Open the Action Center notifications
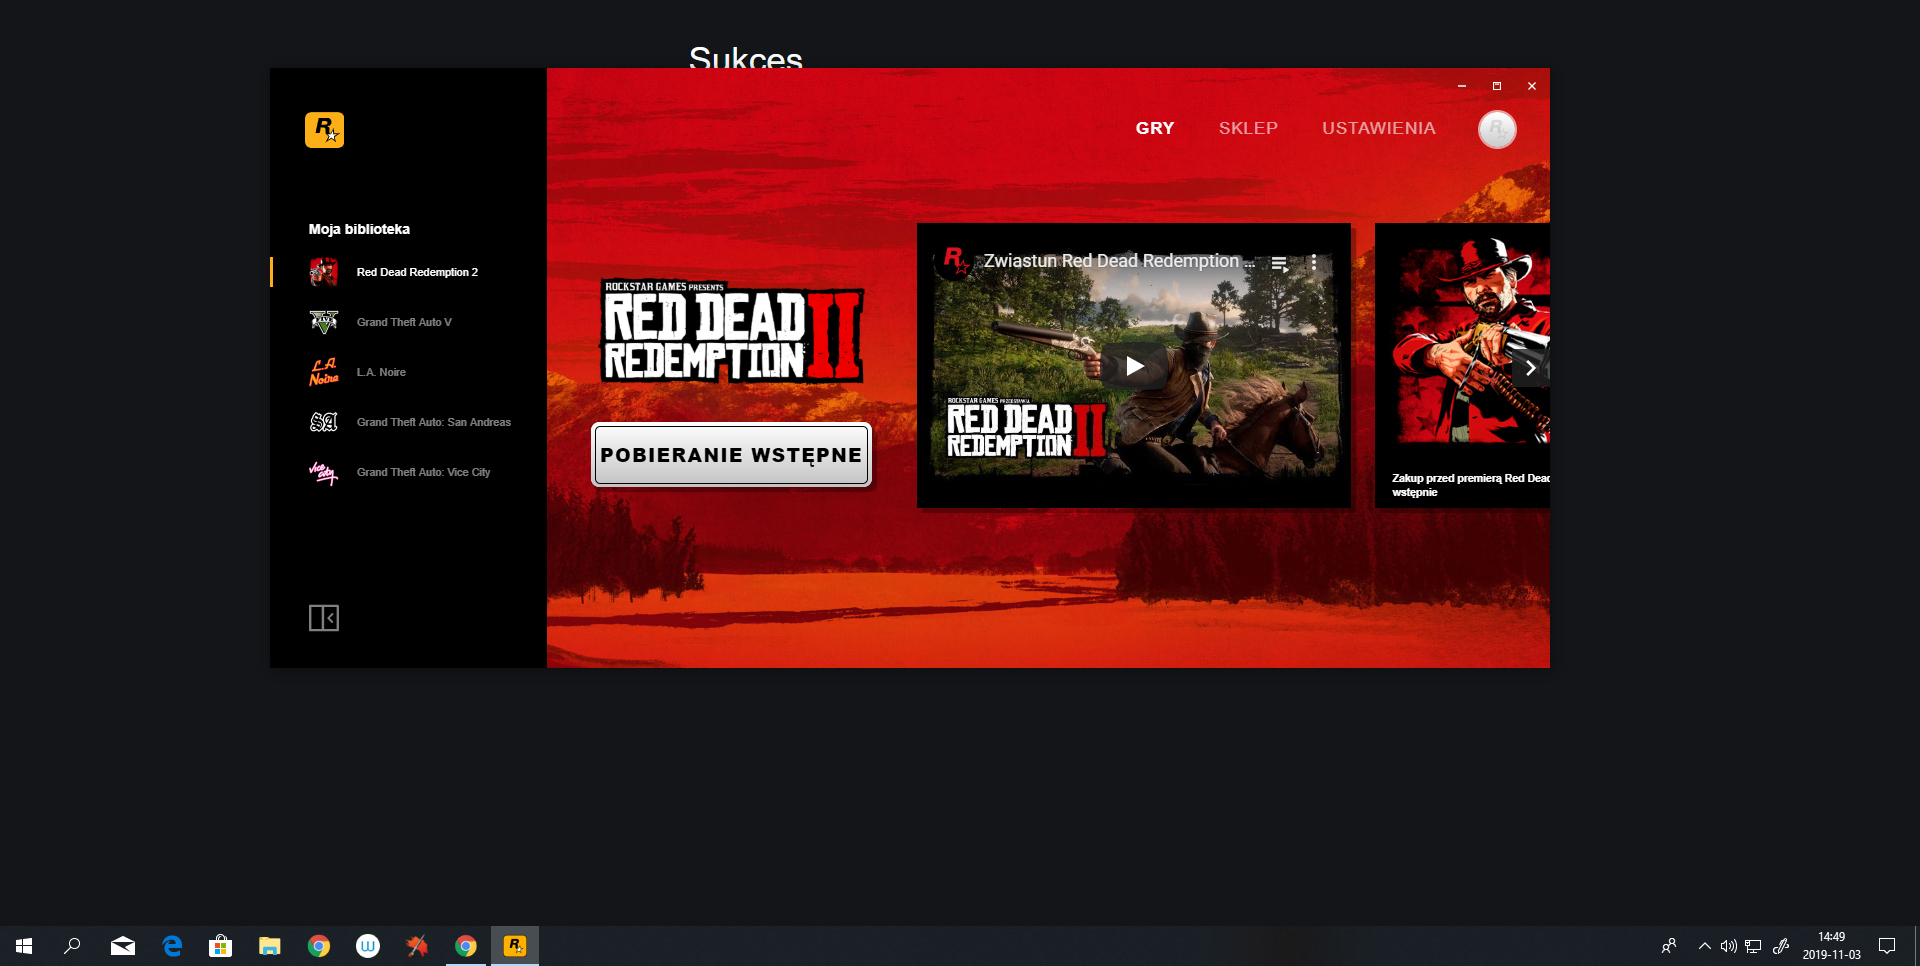This screenshot has width=1920, height=966. (1887, 946)
